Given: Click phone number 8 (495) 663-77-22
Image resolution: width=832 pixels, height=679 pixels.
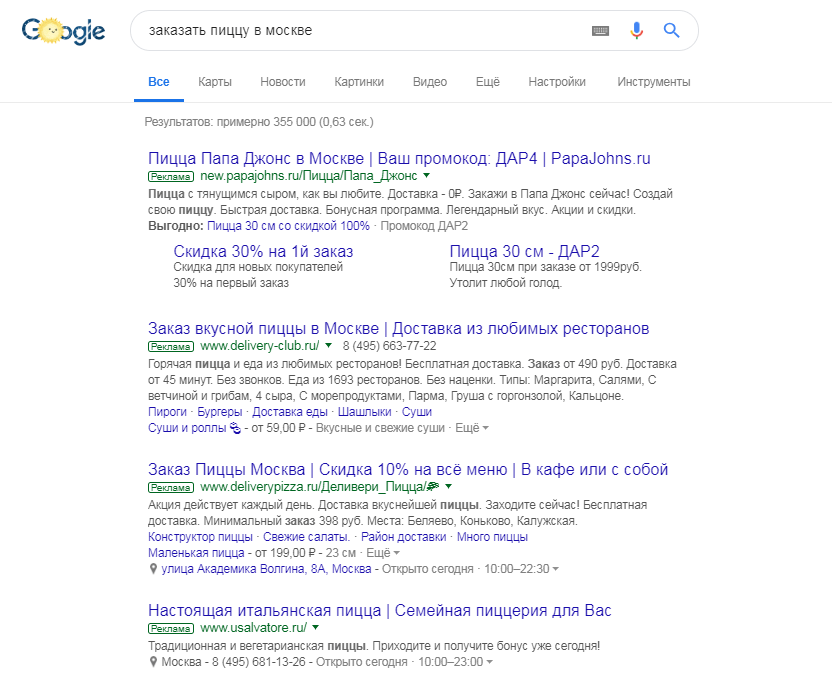Looking at the screenshot, I should (x=389, y=346).
